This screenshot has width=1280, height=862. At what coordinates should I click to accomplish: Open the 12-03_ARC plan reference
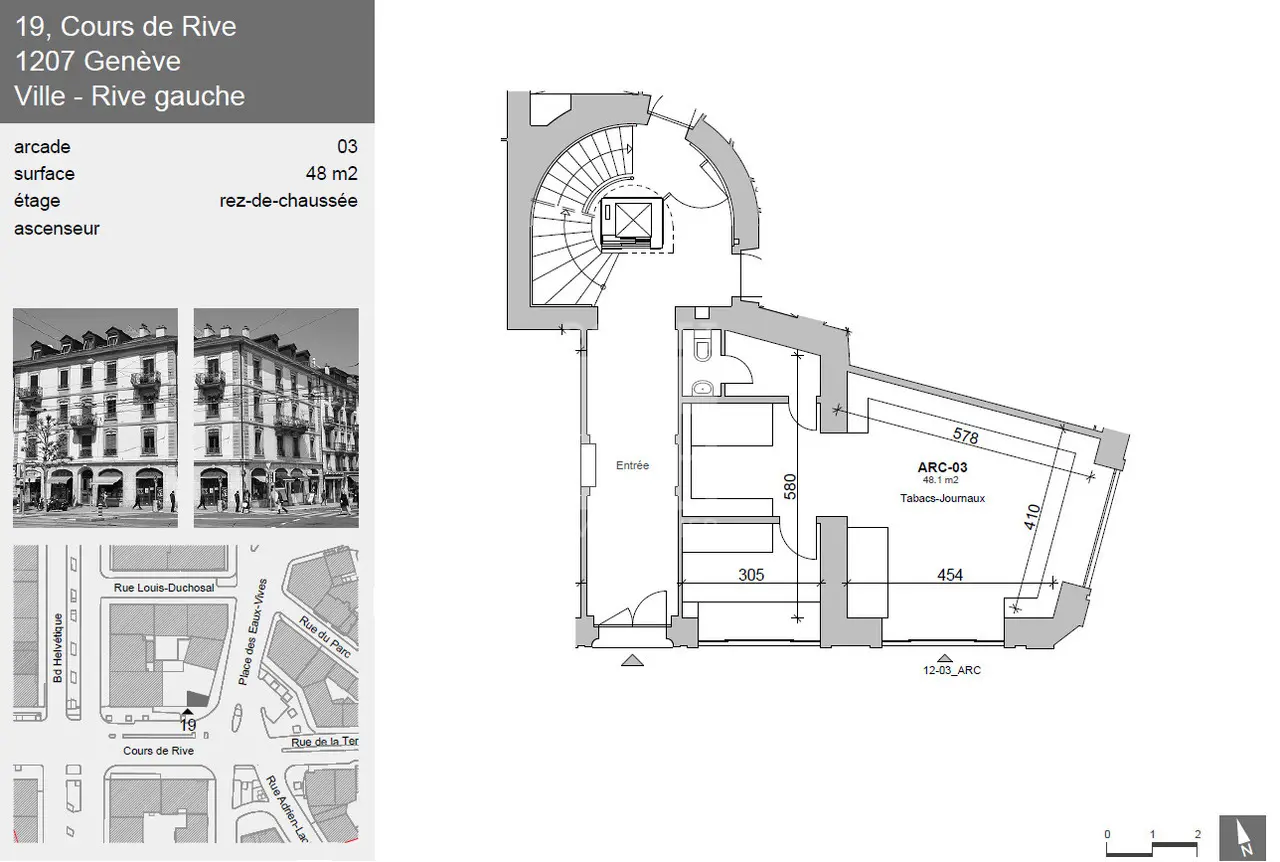[951, 670]
